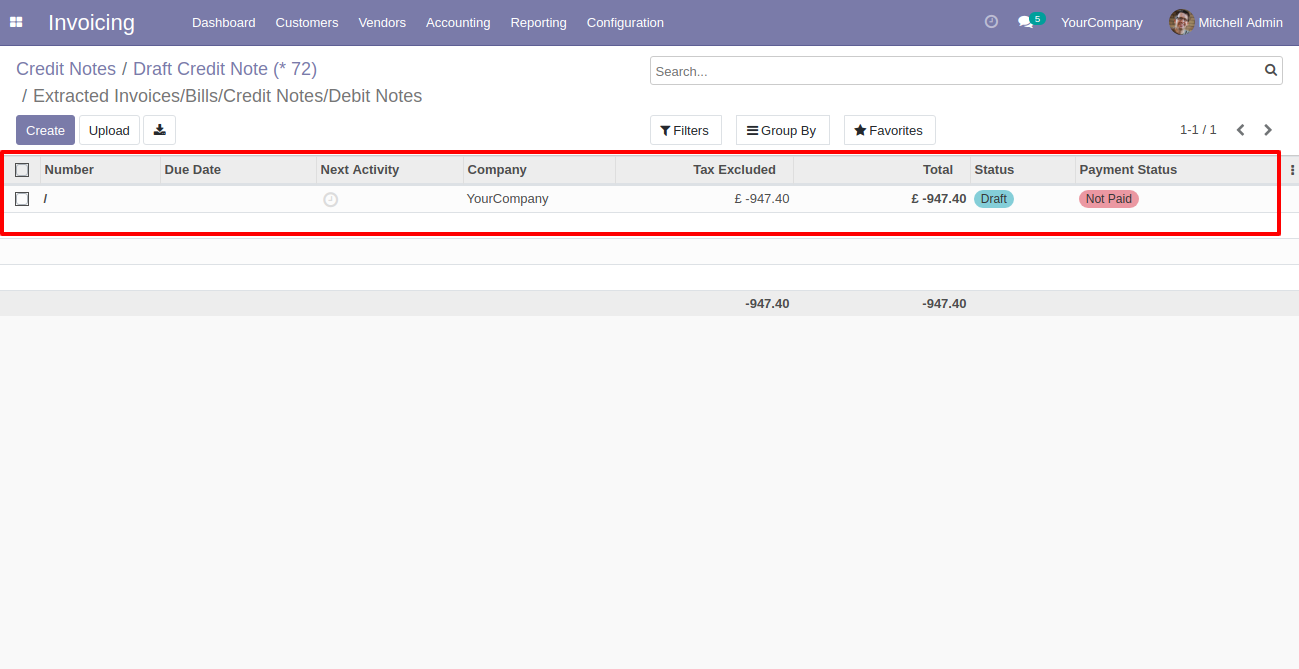Sort by Payment Status column header

tap(1178, 170)
